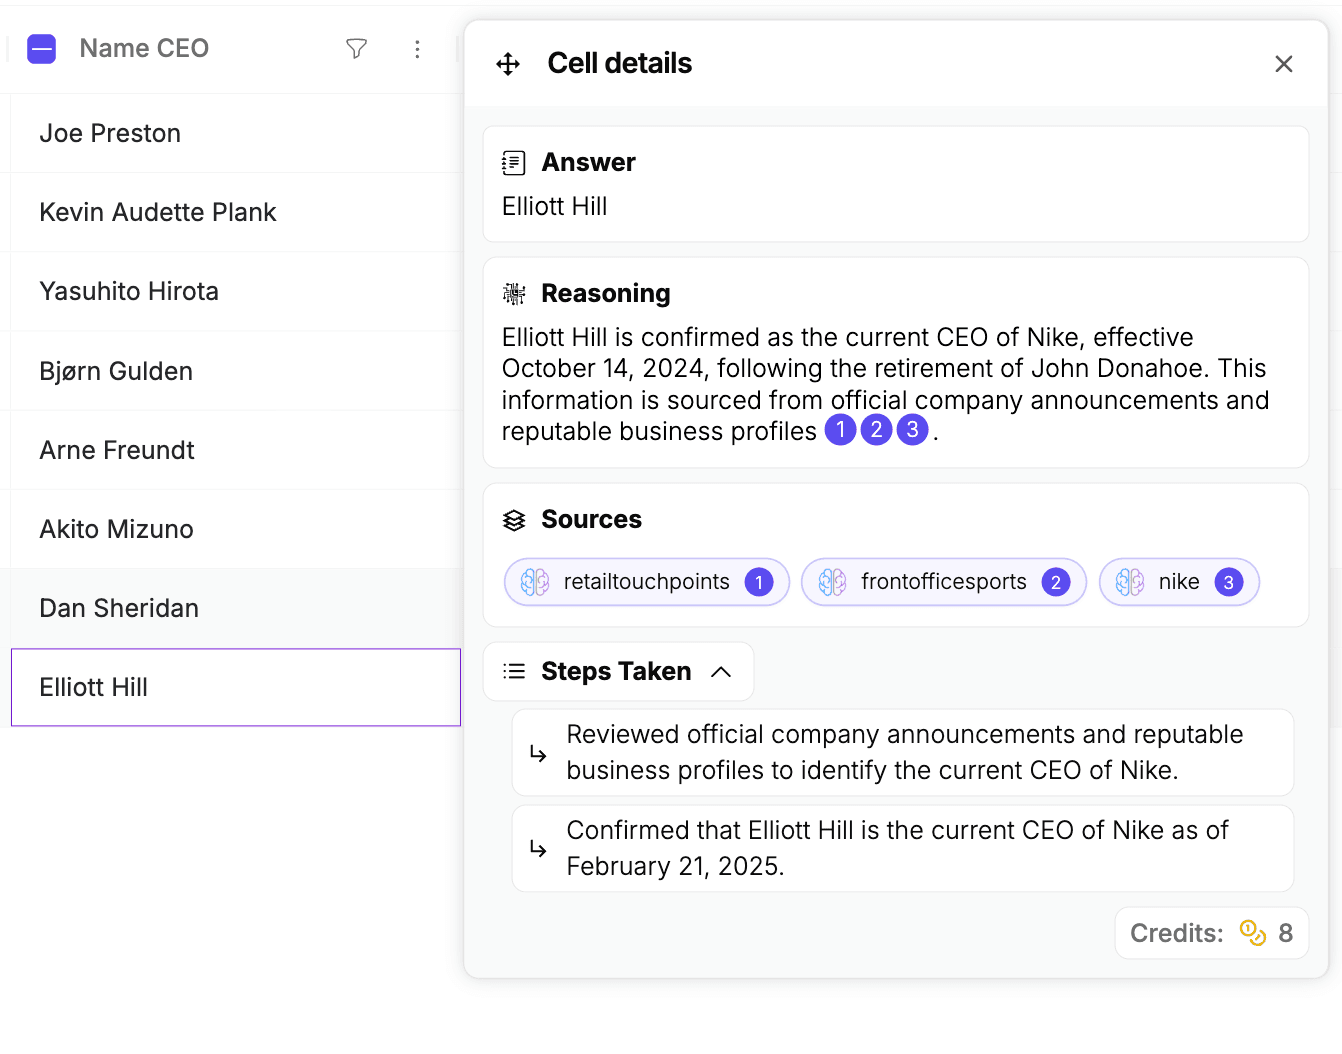The width and height of the screenshot is (1342, 1054).
Task: Open the retailtouchpoints source chip
Action: [647, 582]
